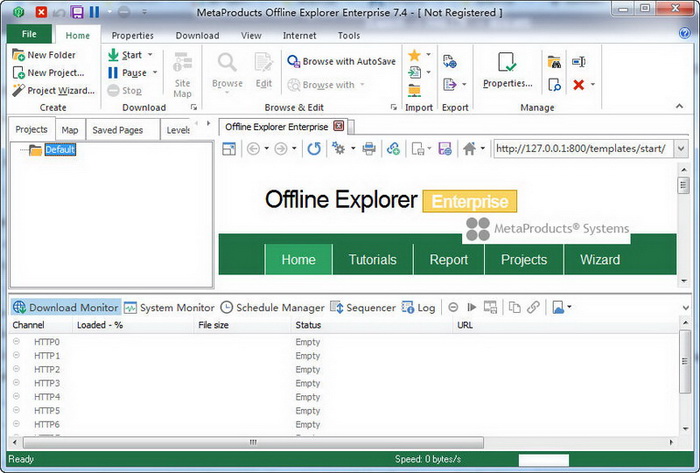Screen dimensions: 700x473
Task: Toggle the browser layout panel icon
Action: click(x=229, y=149)
